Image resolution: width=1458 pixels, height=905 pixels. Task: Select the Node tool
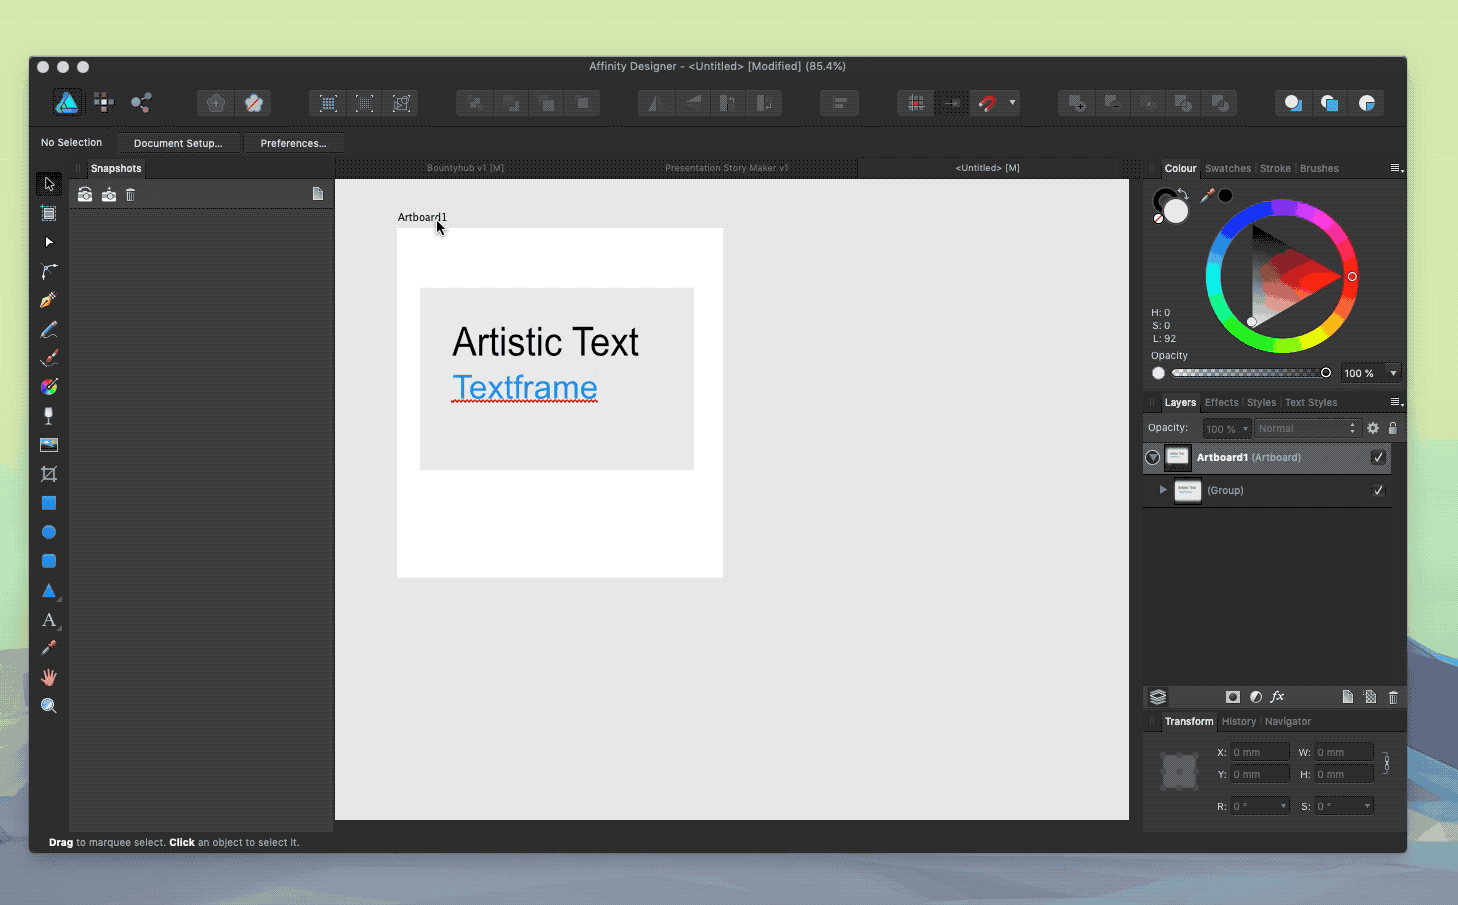(x=48, y=241)
